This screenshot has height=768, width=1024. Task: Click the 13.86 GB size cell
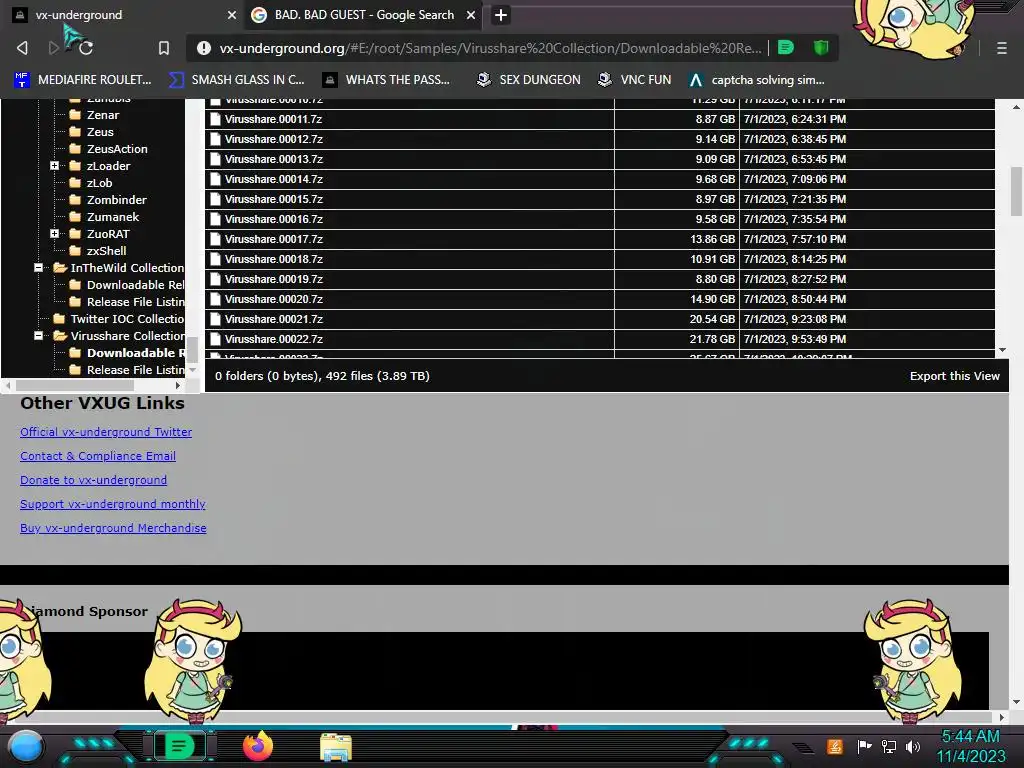[x=677, y=239]
